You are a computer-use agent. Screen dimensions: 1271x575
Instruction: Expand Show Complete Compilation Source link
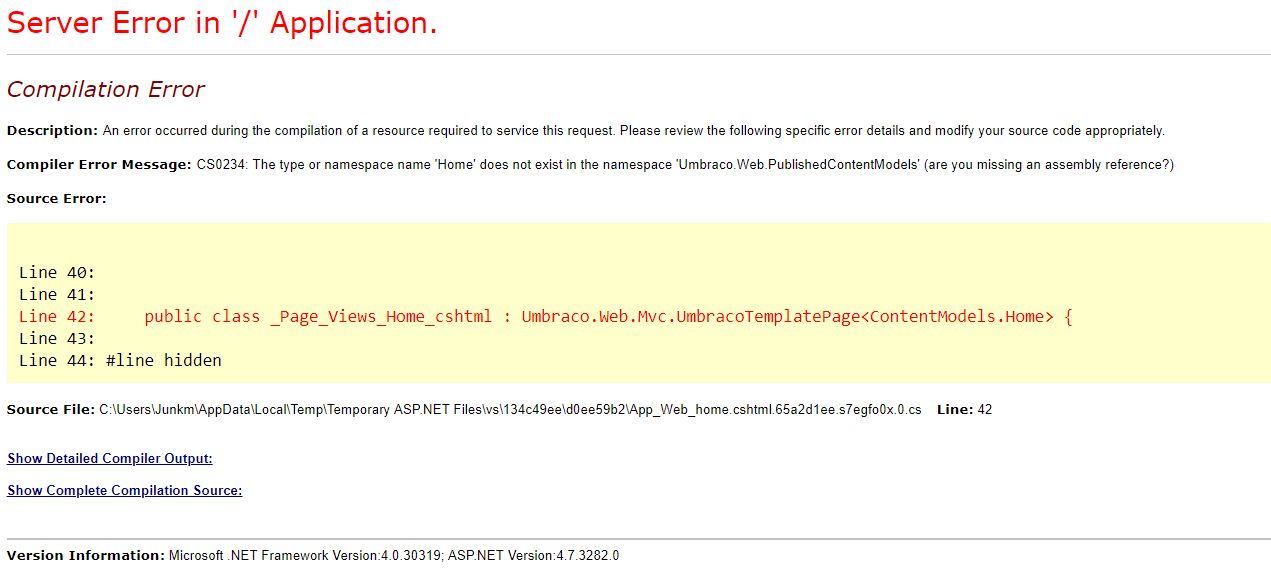(x=125, y=490)
